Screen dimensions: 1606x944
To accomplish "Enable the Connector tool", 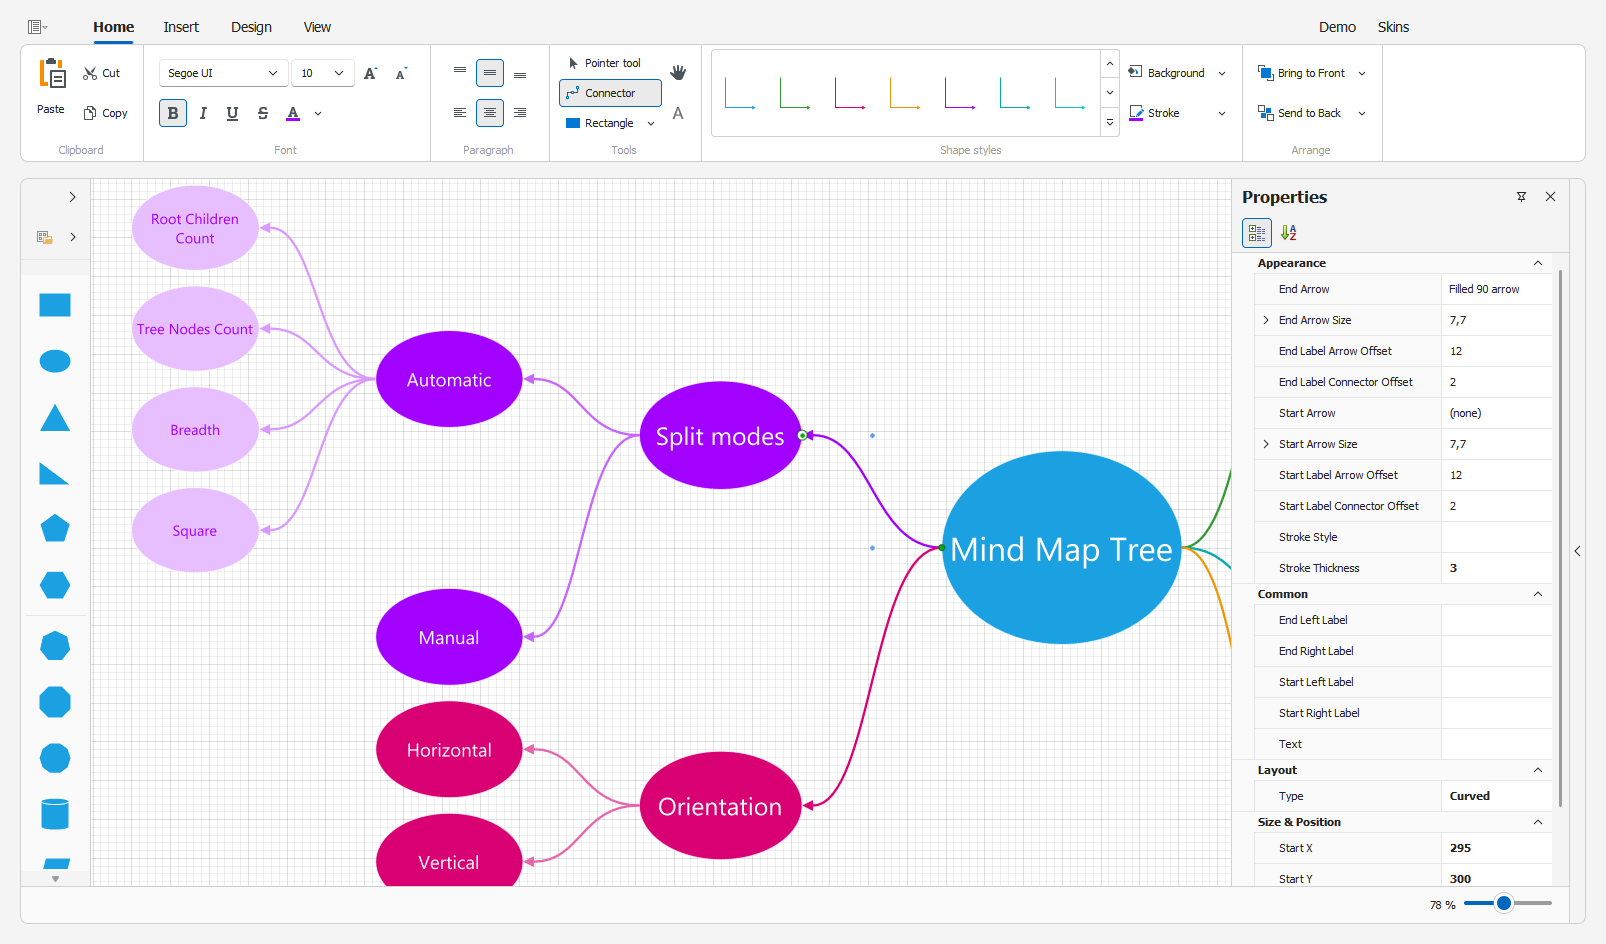I will 610,93.
